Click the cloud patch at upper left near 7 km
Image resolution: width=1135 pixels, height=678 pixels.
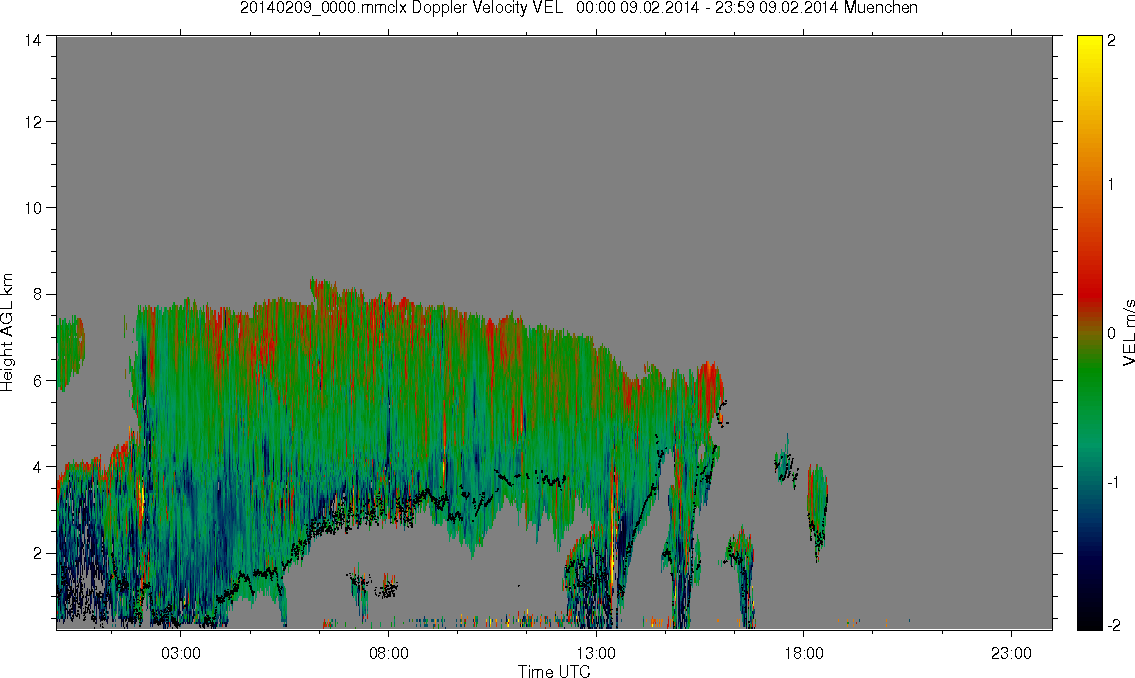(70, 352)
